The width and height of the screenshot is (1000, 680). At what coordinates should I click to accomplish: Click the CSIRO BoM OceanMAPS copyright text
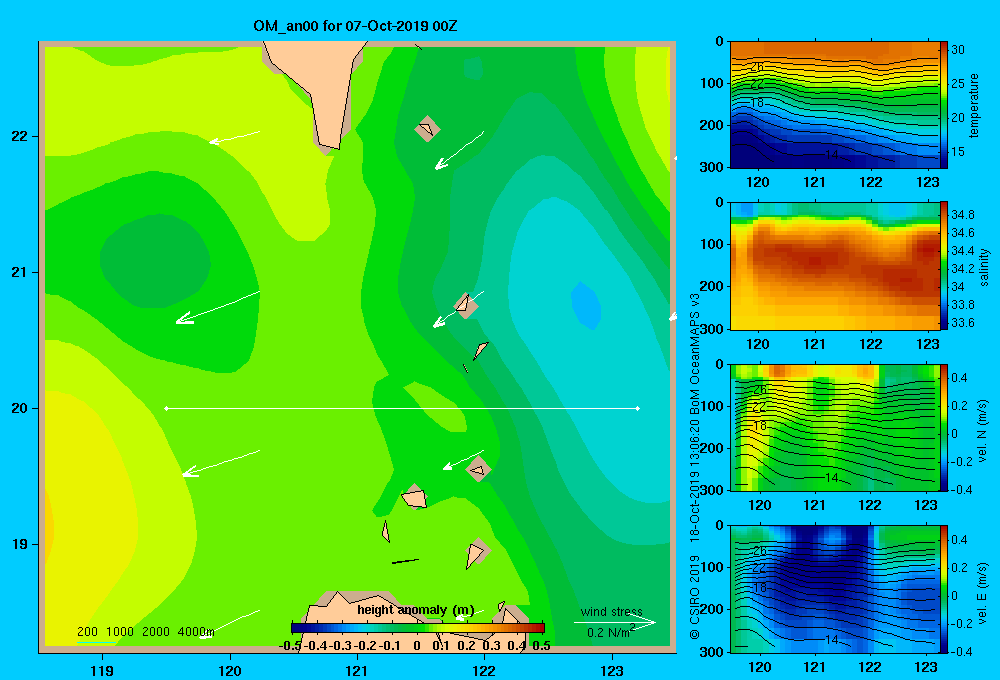pos(695,466)
